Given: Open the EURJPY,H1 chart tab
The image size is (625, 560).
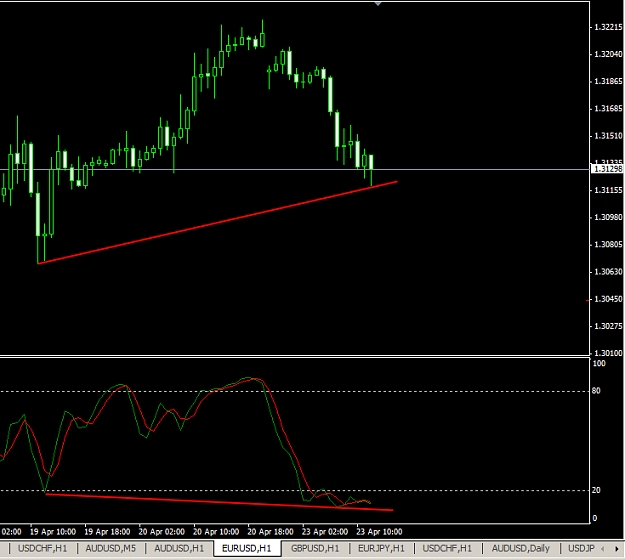Looking at the screenshot, I should pos(381,548).
